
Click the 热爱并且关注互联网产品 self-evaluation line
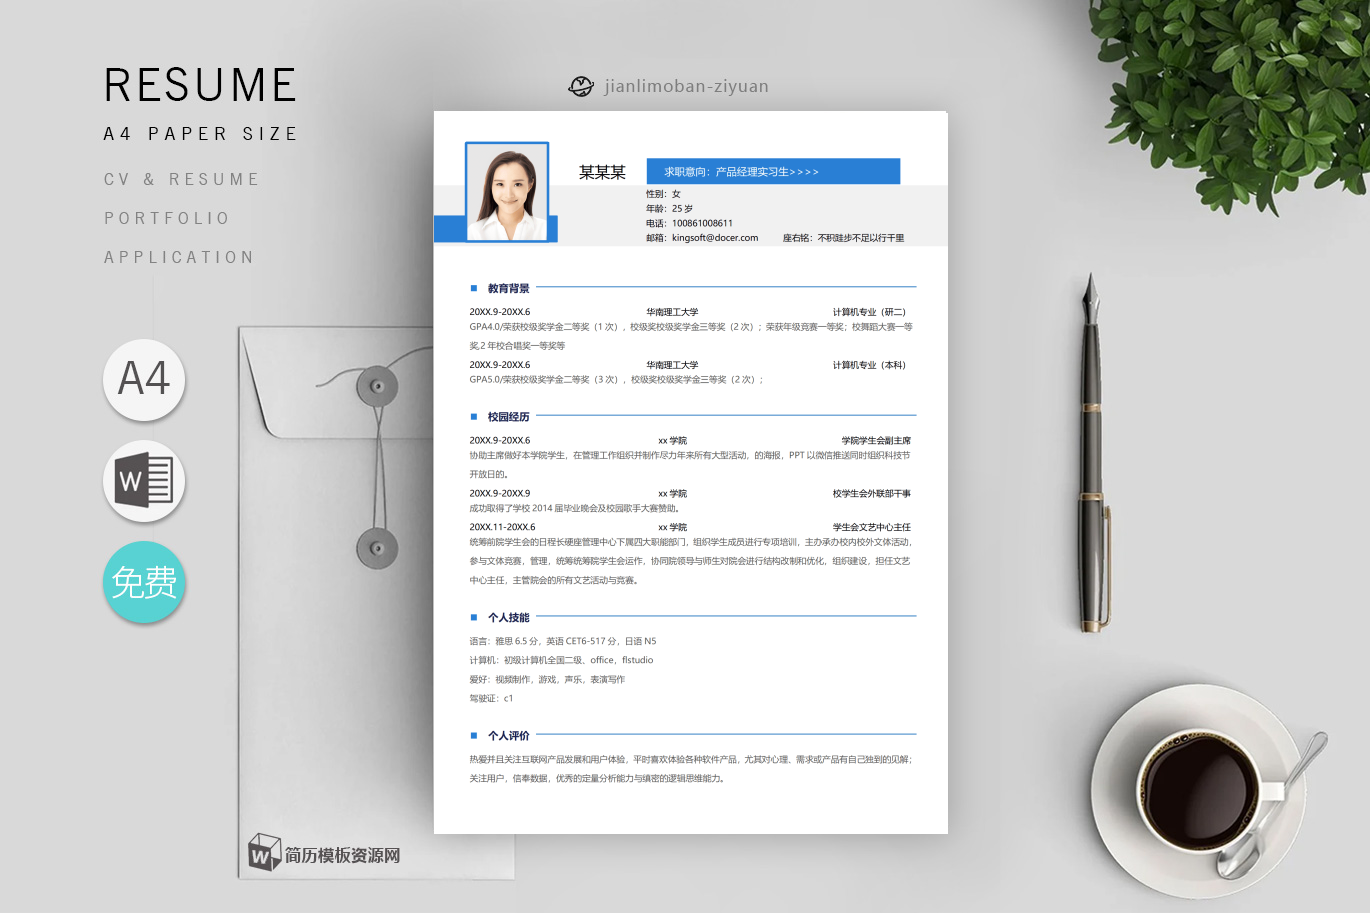tap(691, 760)
